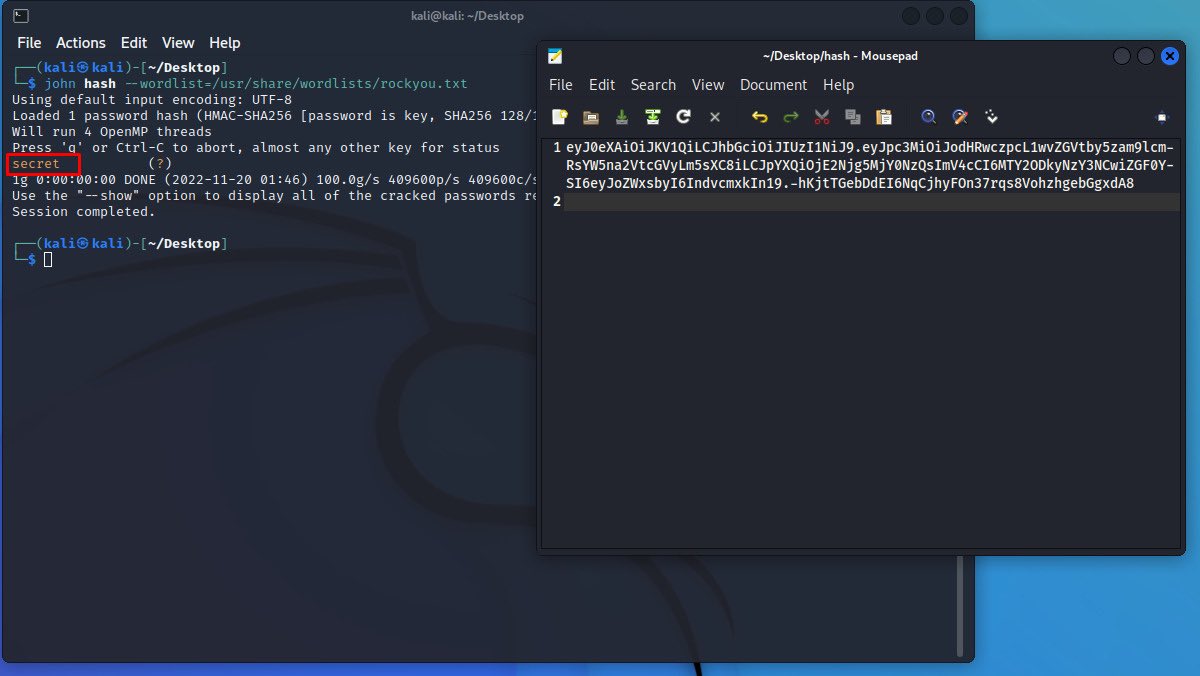This screenshot has width=1200, height=676.
Task: Click the Close document X icon in Mousepad toolbar
Action: pyautogui.click(x=715, y=117)
